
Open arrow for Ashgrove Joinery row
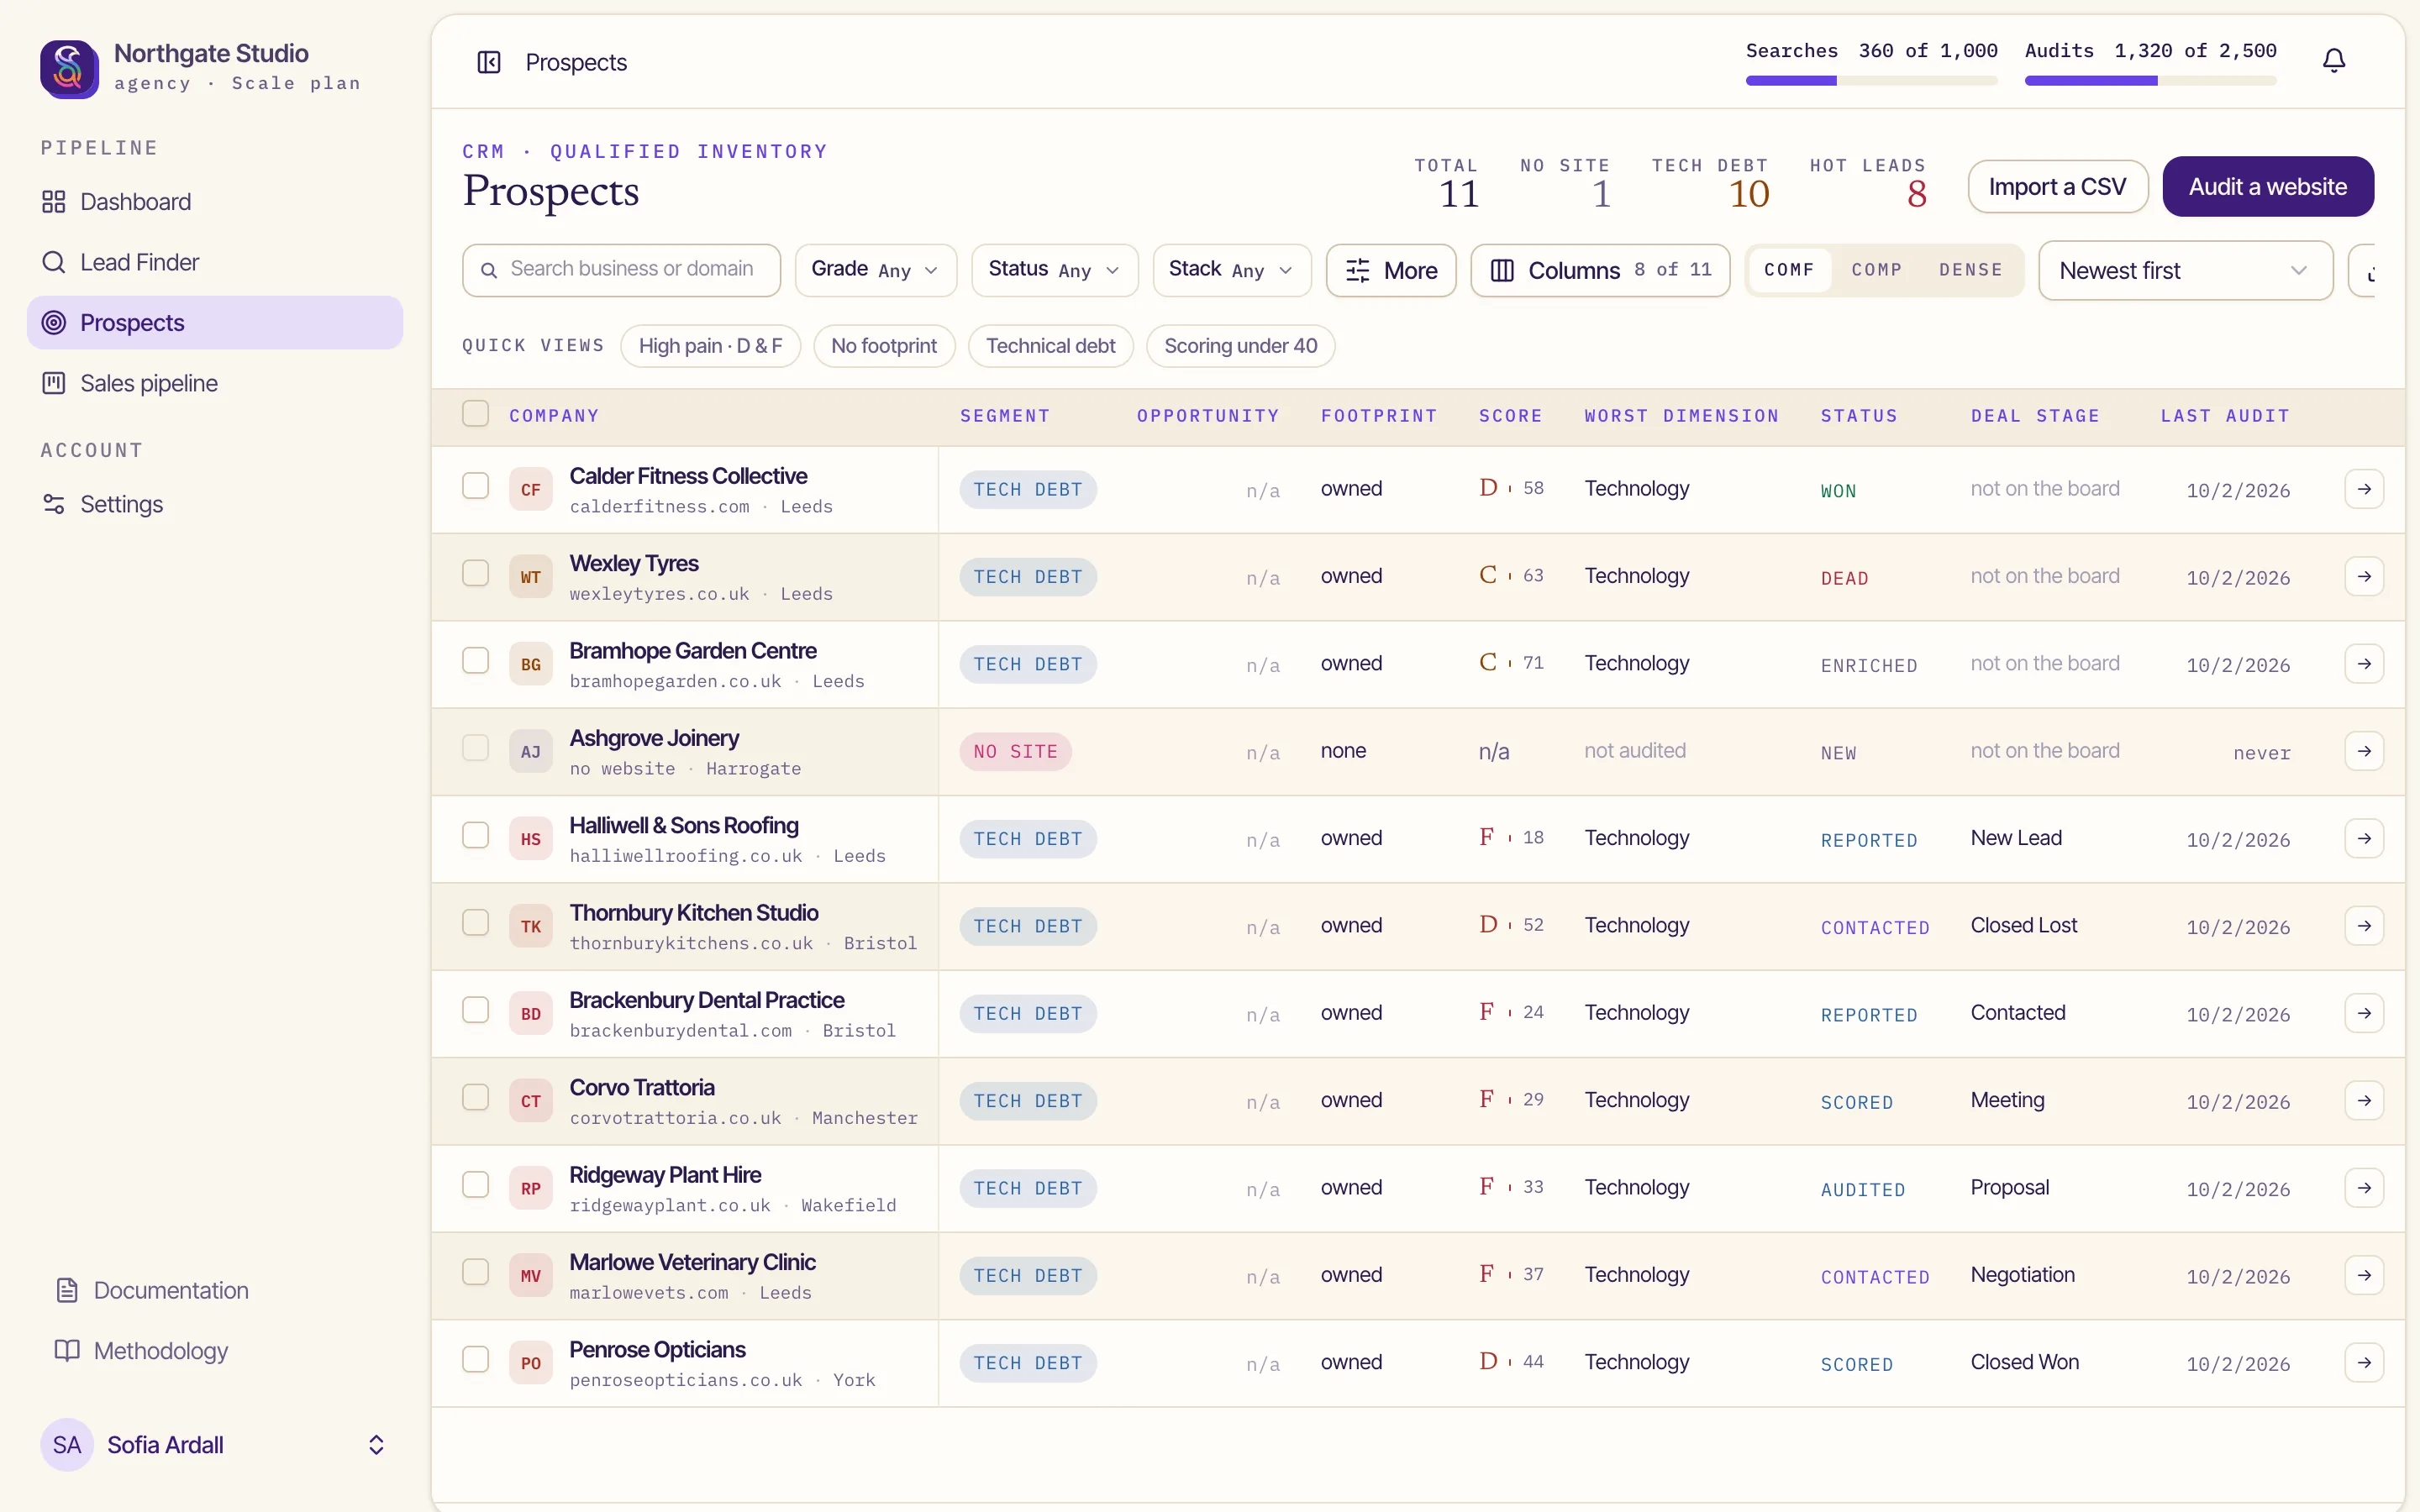2364,751
